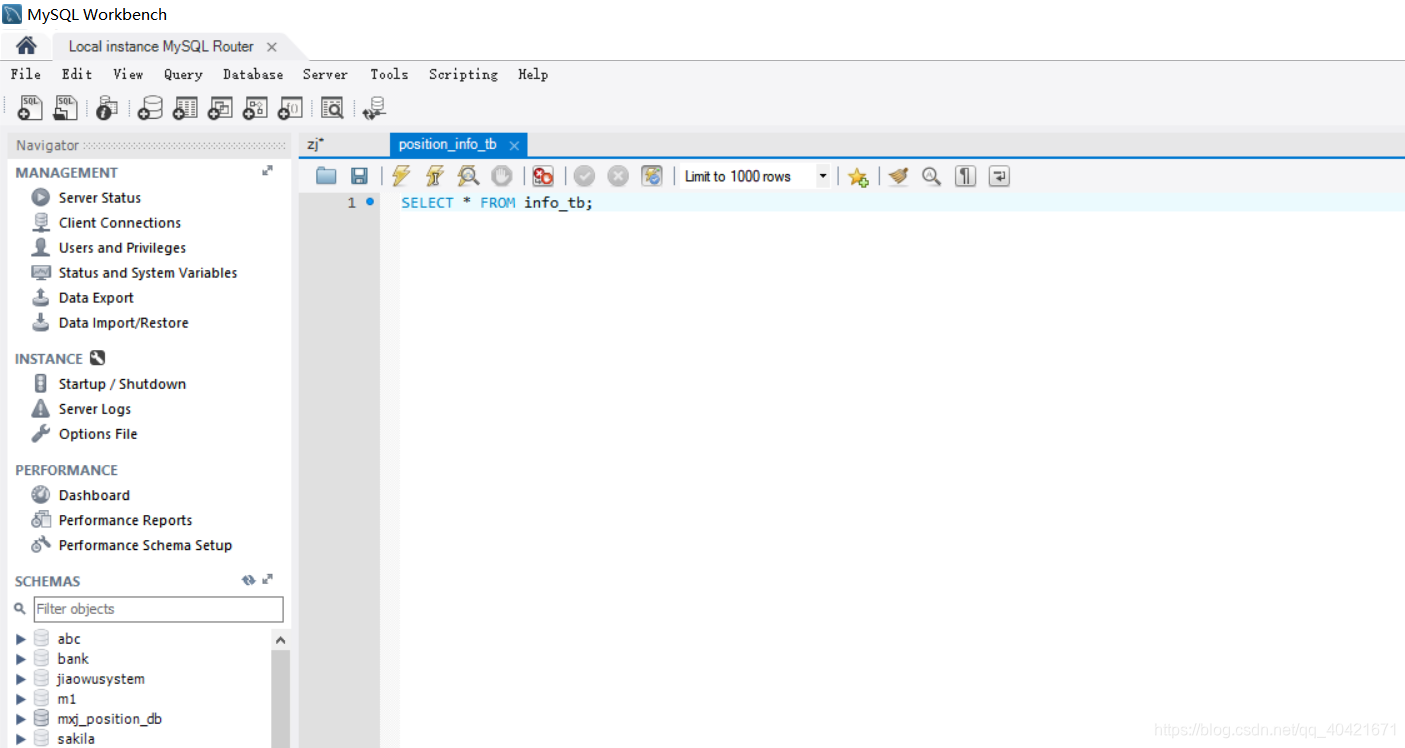The width and height of the screenshot is (1405, 748).
Task: Open the Database menu
Action: point(252,74)
